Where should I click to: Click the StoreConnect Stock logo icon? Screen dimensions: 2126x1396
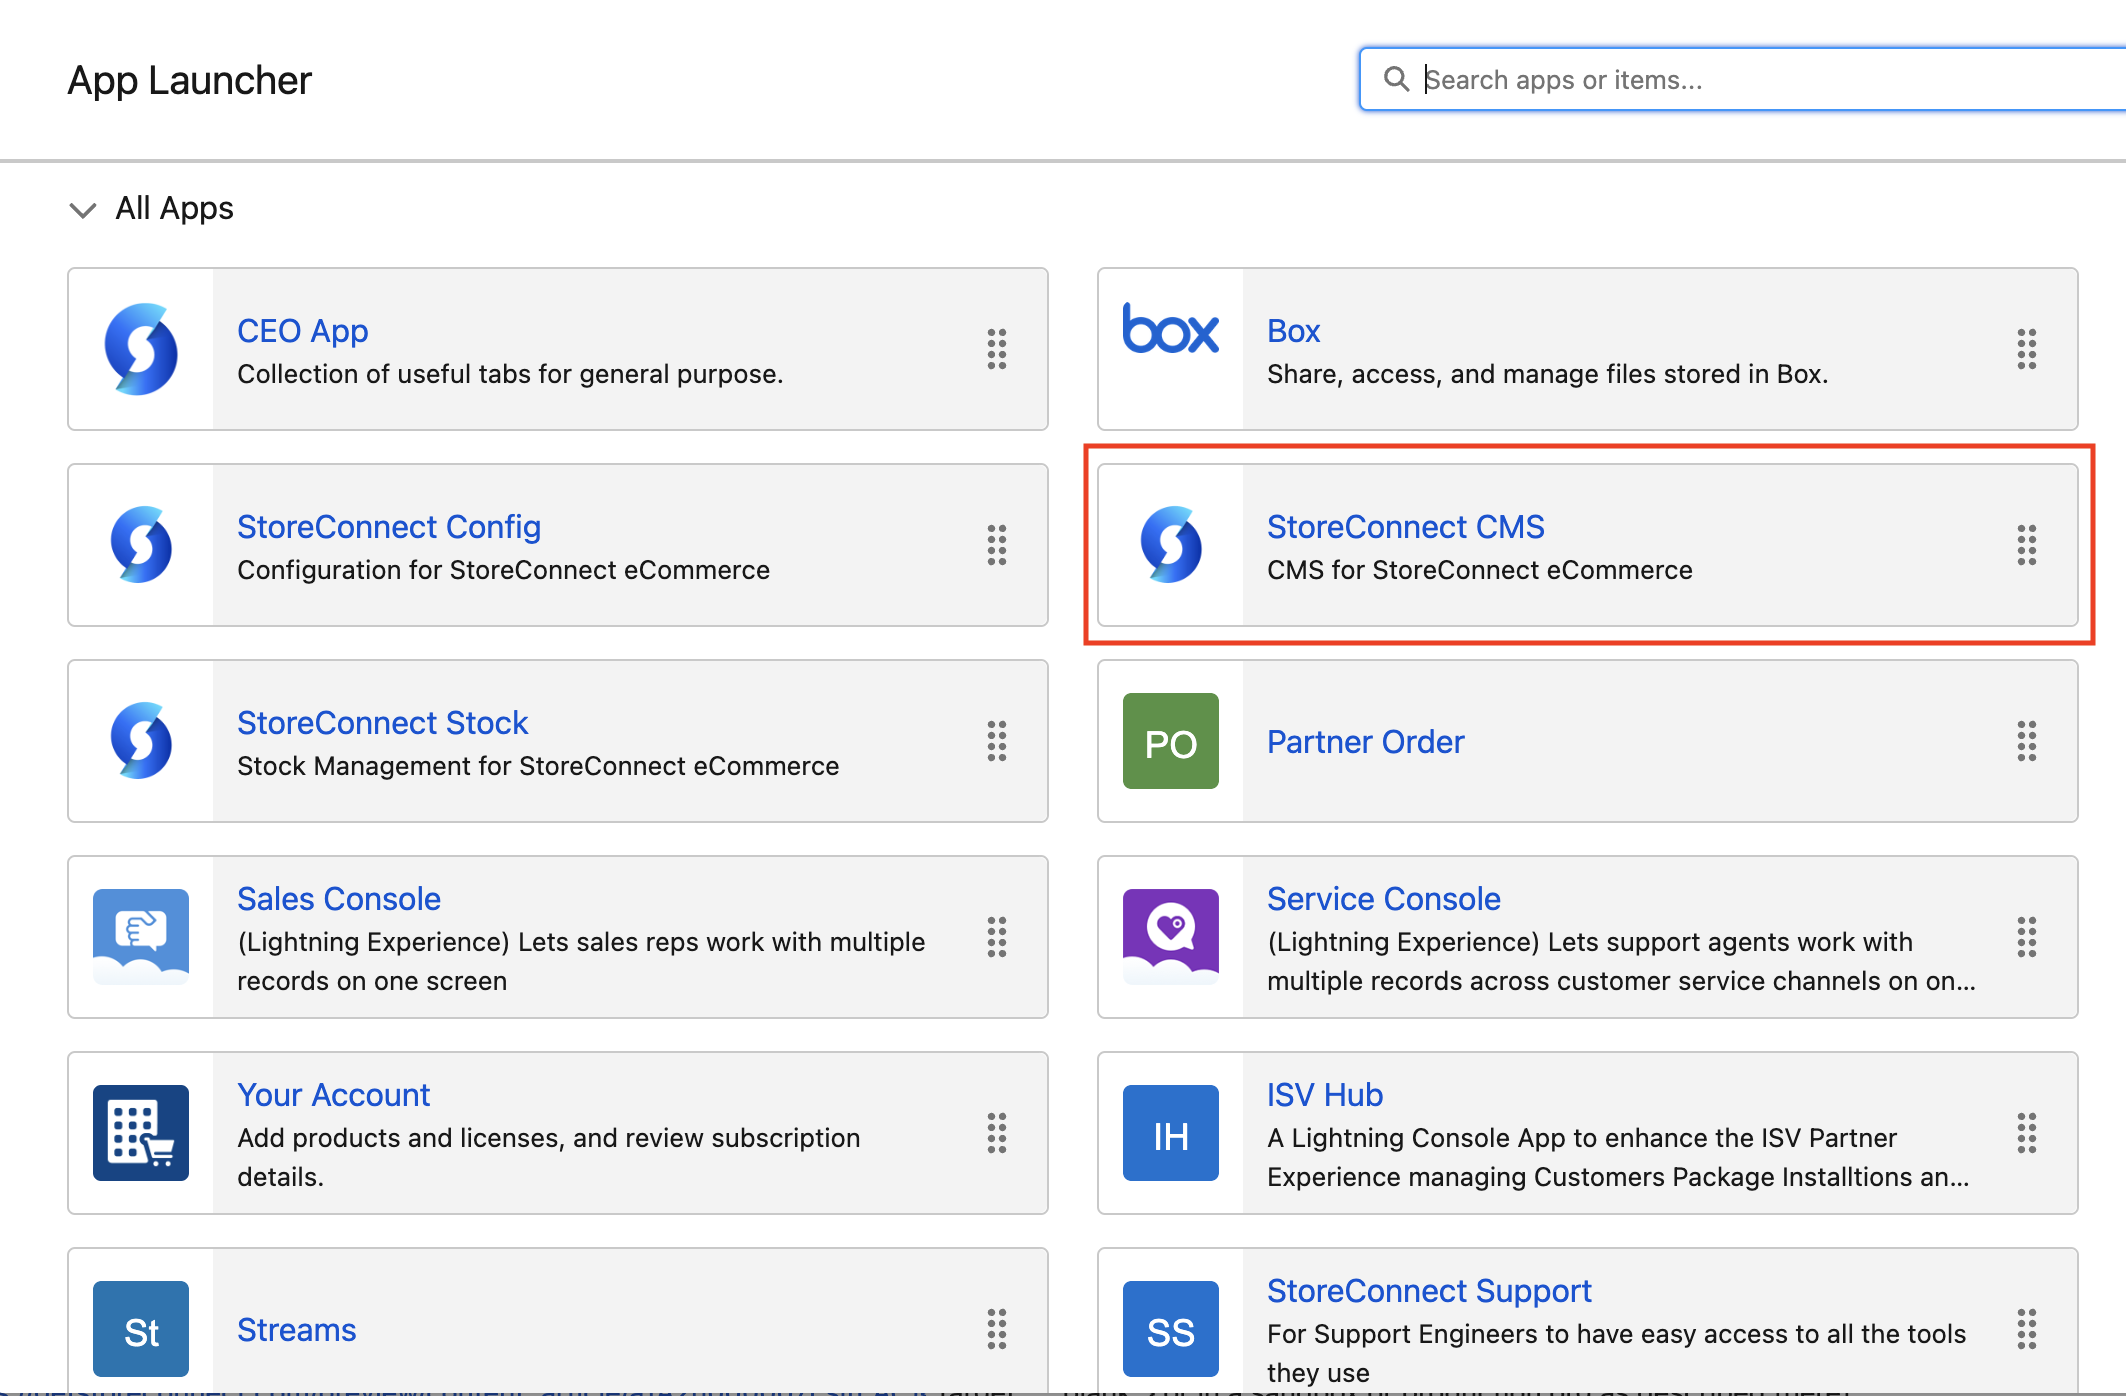[x=141, y=741]
